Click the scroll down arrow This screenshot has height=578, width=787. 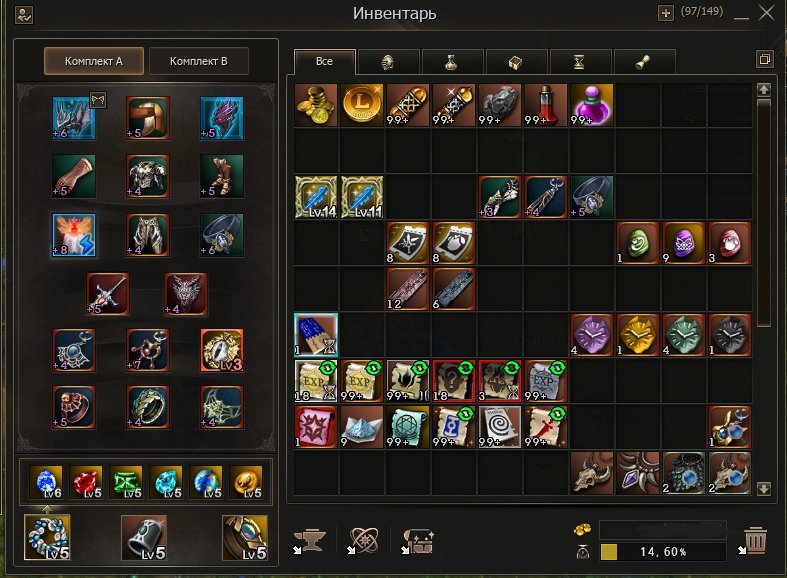tap(763, 488)
